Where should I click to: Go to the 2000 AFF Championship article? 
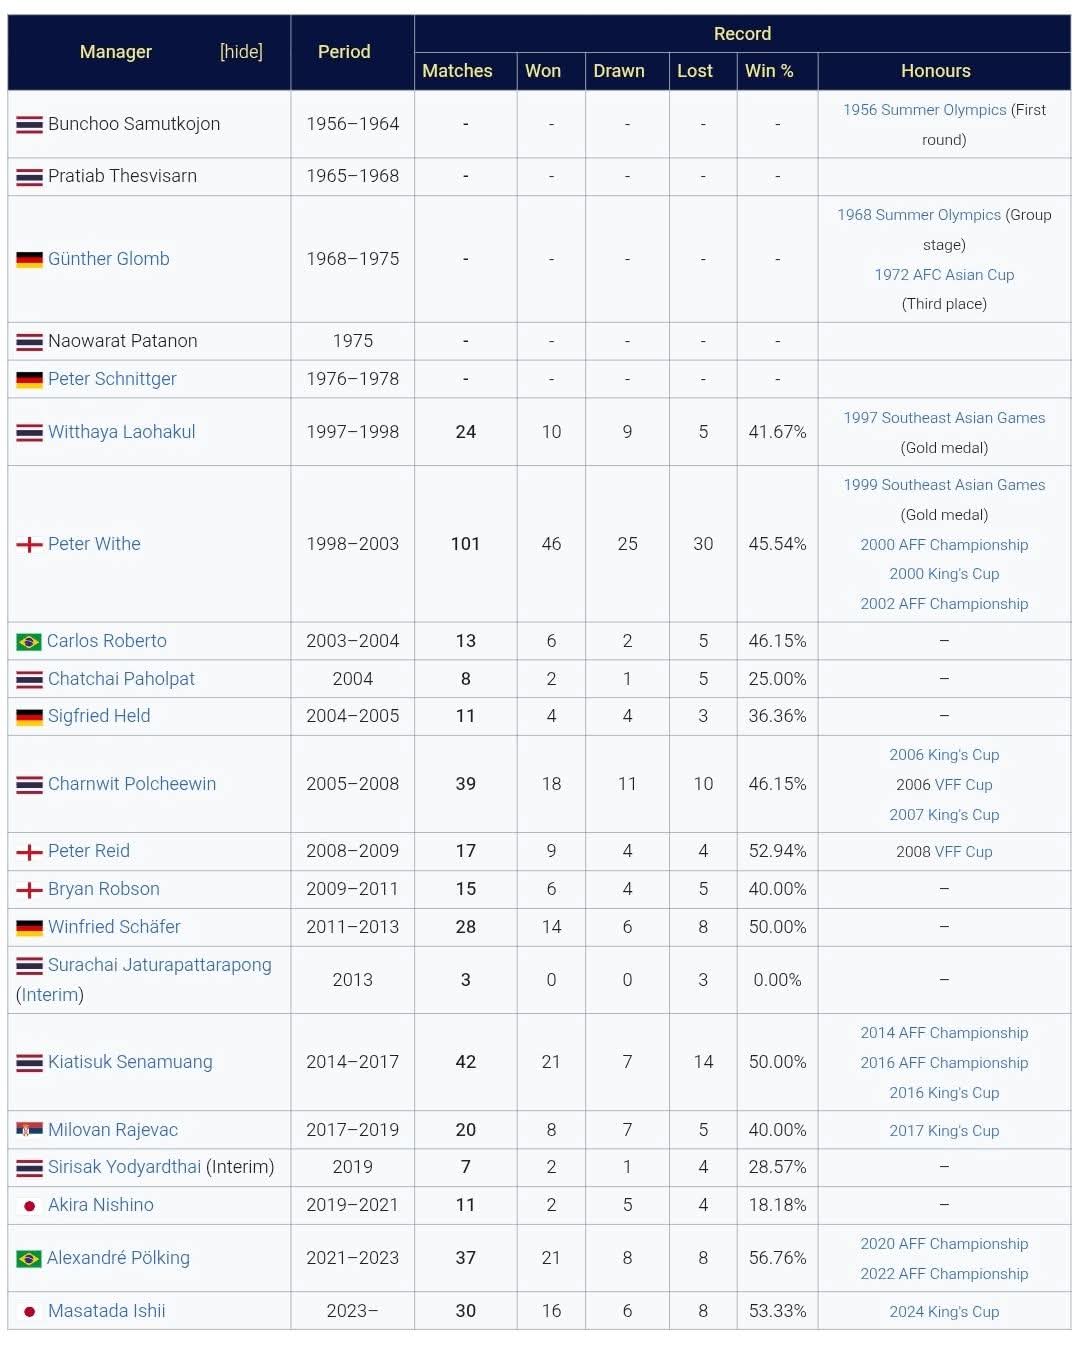(x=944, y=545)
